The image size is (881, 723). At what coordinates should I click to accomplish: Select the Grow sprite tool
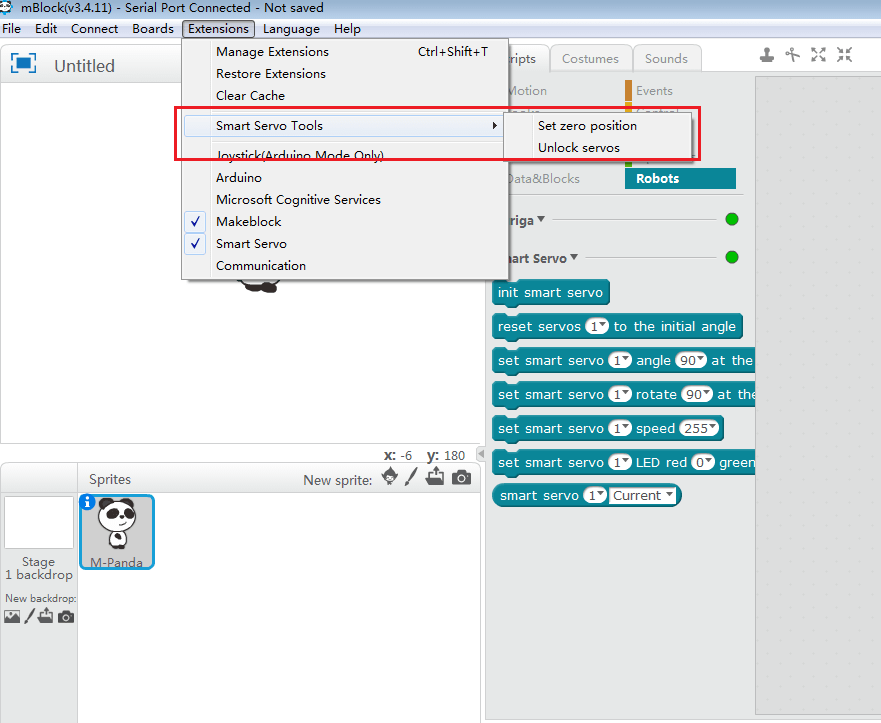tap(818, 55)
